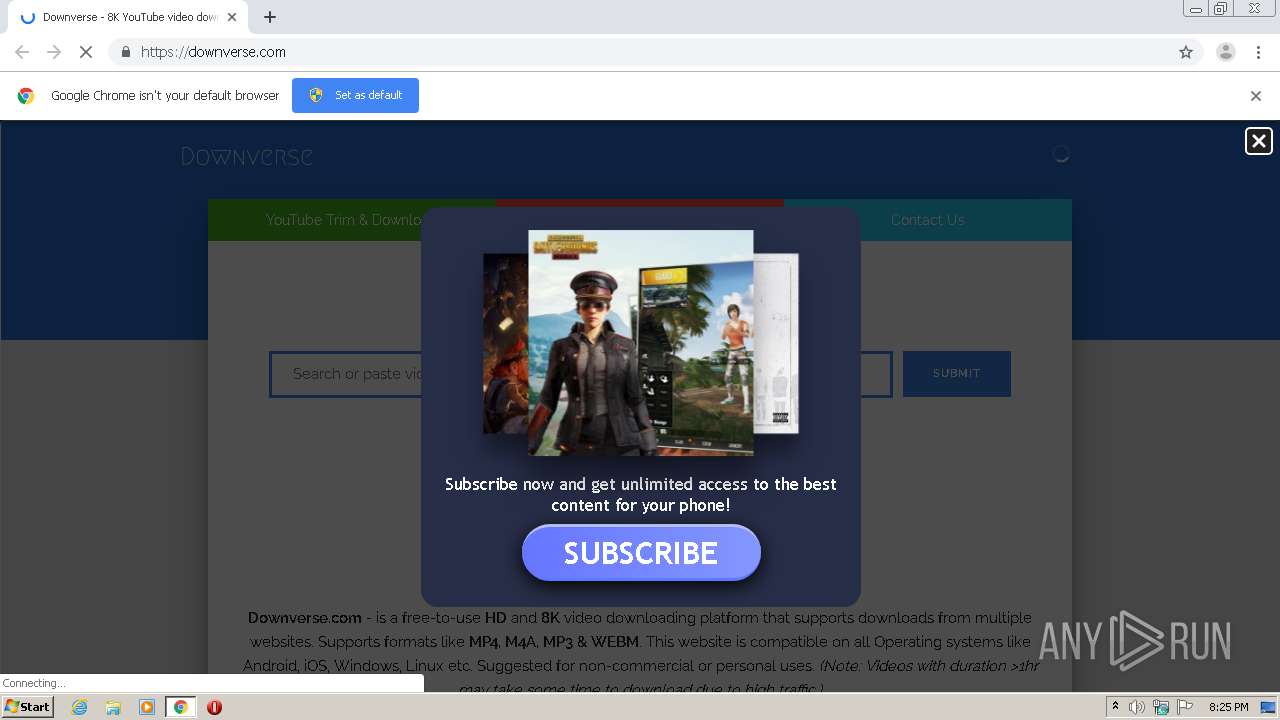The image size is (1280, 720).
Task: View site info via padlock icon
Action: [125, 52]
